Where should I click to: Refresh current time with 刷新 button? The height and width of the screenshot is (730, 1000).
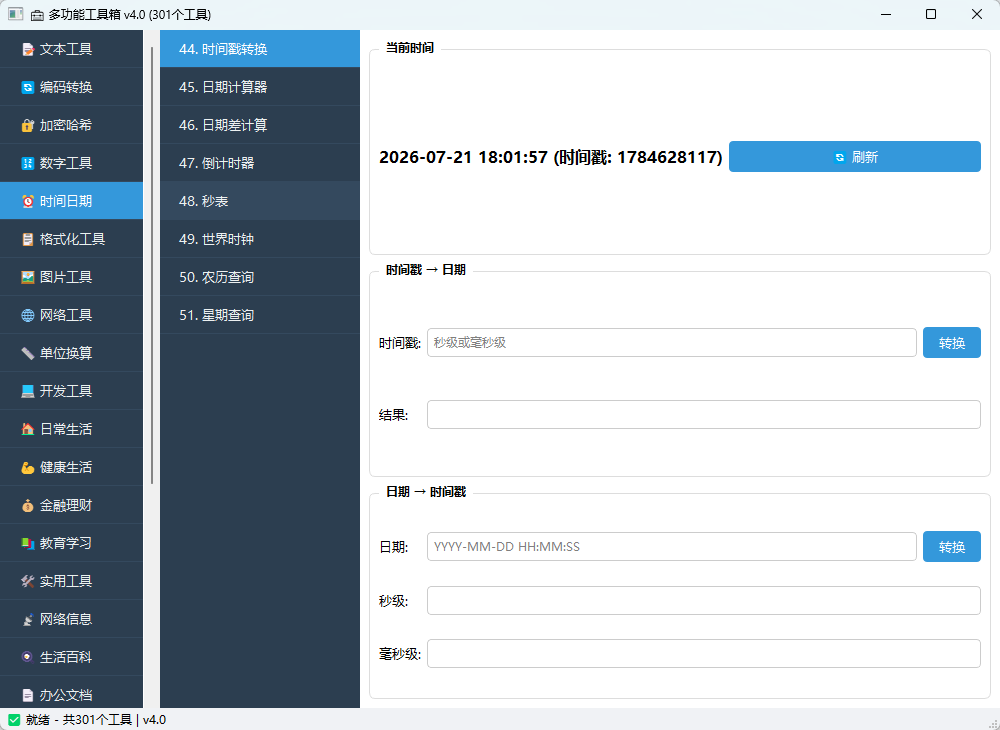pyautogui.click(x=855, y=157)
